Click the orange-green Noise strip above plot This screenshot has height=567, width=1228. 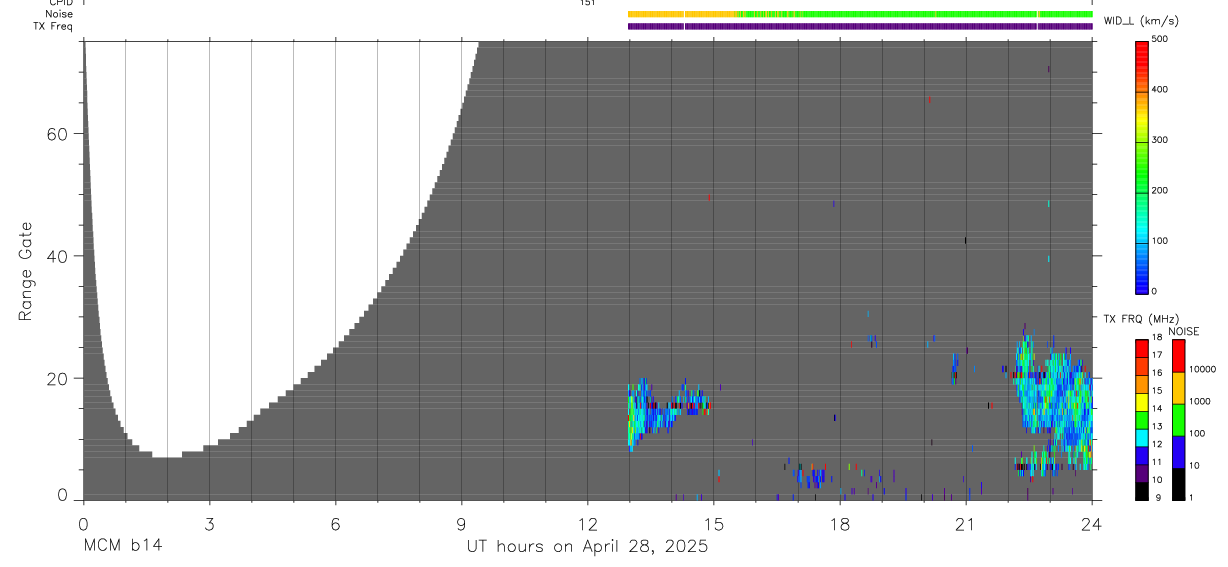tap(860, 14)
